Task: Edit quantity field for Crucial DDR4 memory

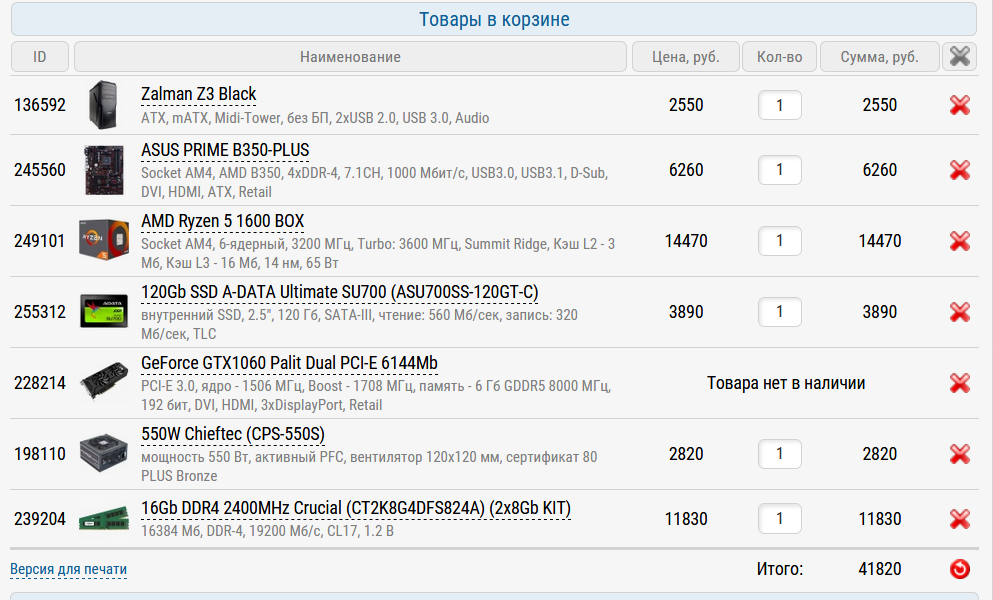Action: [x=780, y=519]
